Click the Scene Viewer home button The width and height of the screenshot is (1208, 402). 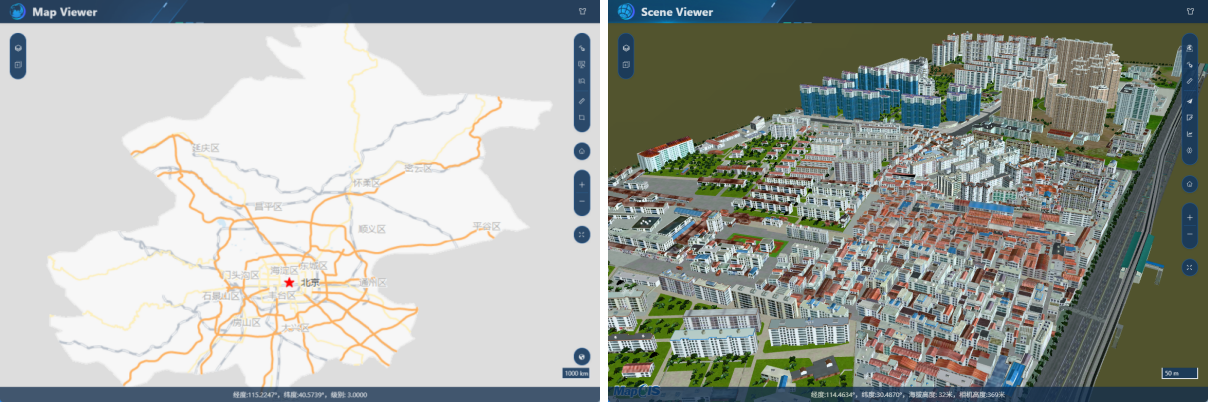pos(1189,184)
